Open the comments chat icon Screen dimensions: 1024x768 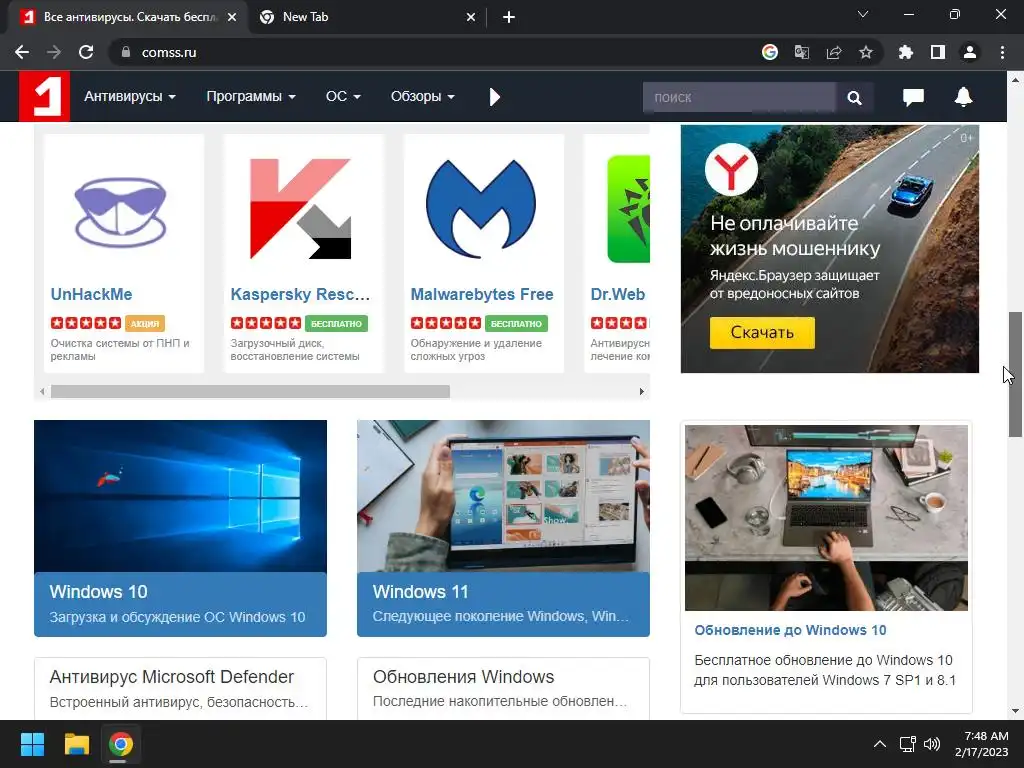pos(913,97)
